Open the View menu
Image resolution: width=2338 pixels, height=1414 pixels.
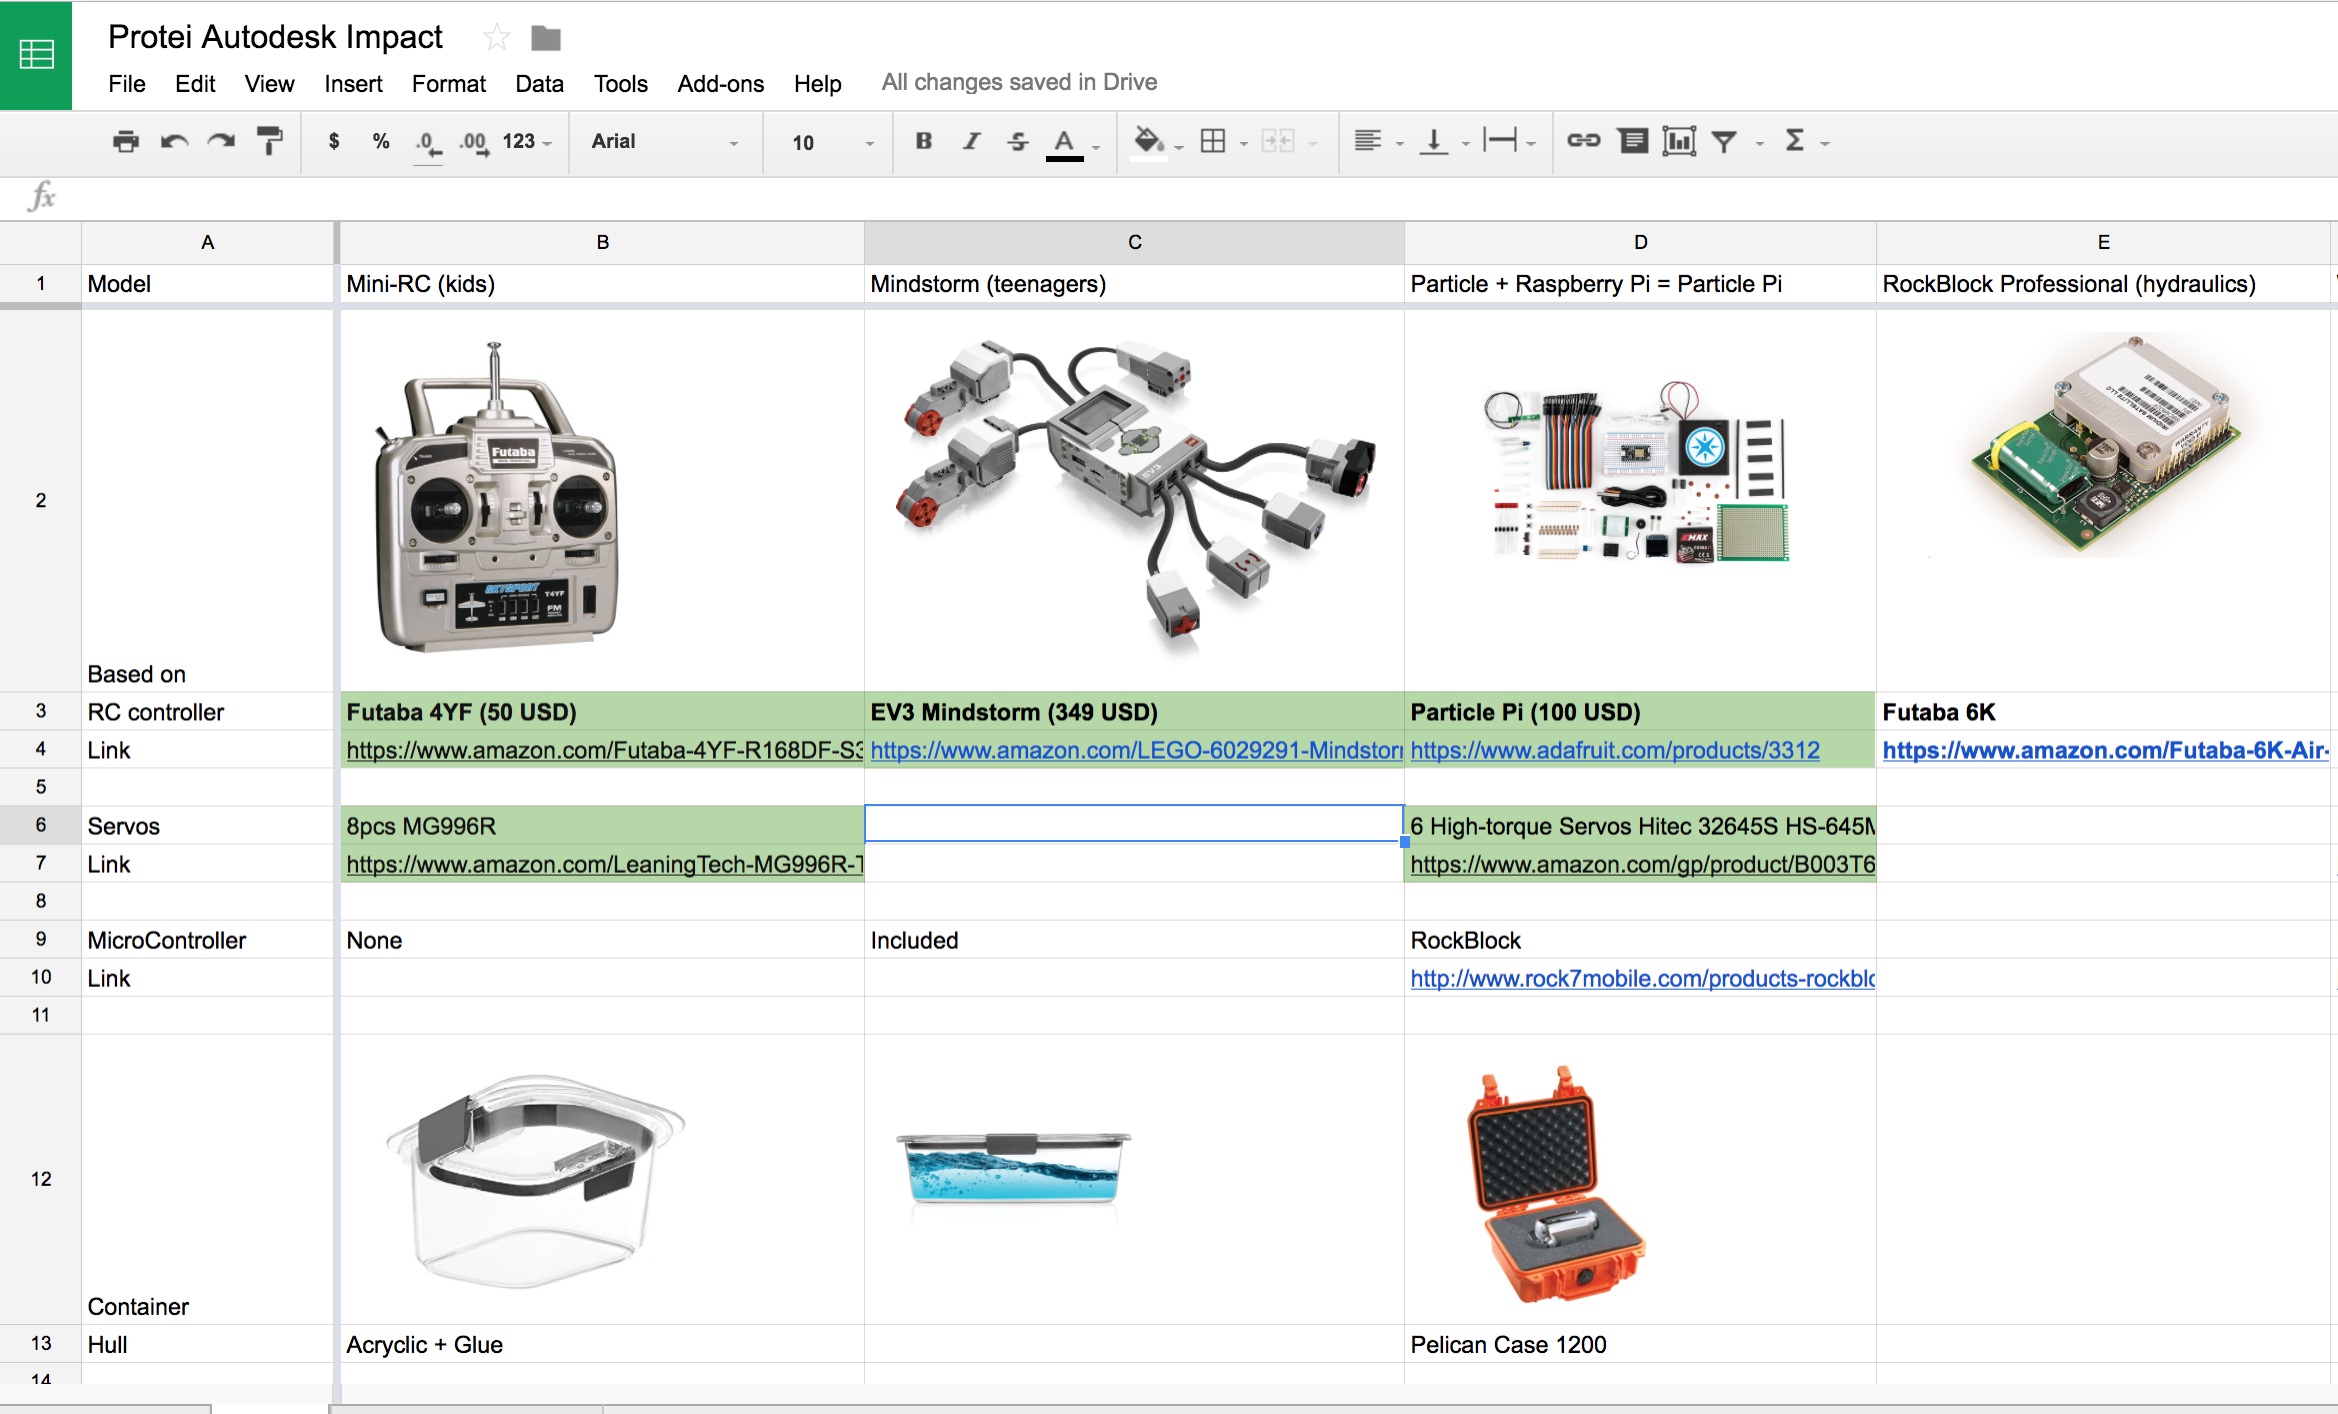[269, 84]
